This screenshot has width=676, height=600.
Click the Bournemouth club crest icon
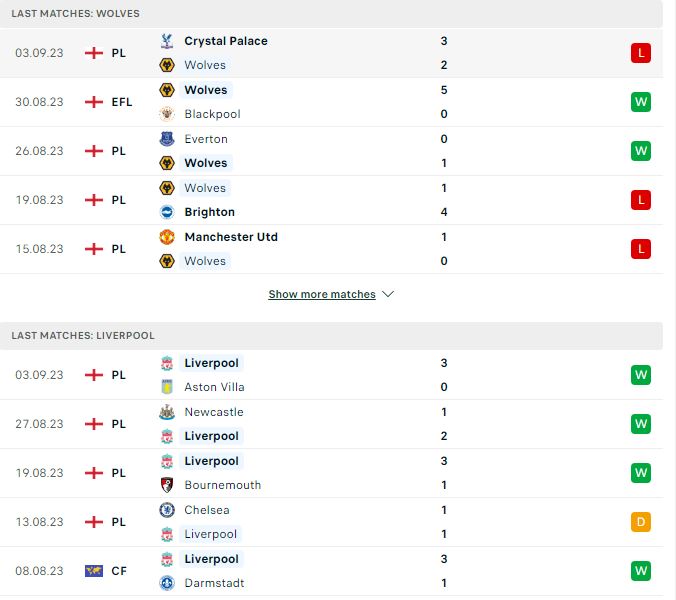(167, 485)
